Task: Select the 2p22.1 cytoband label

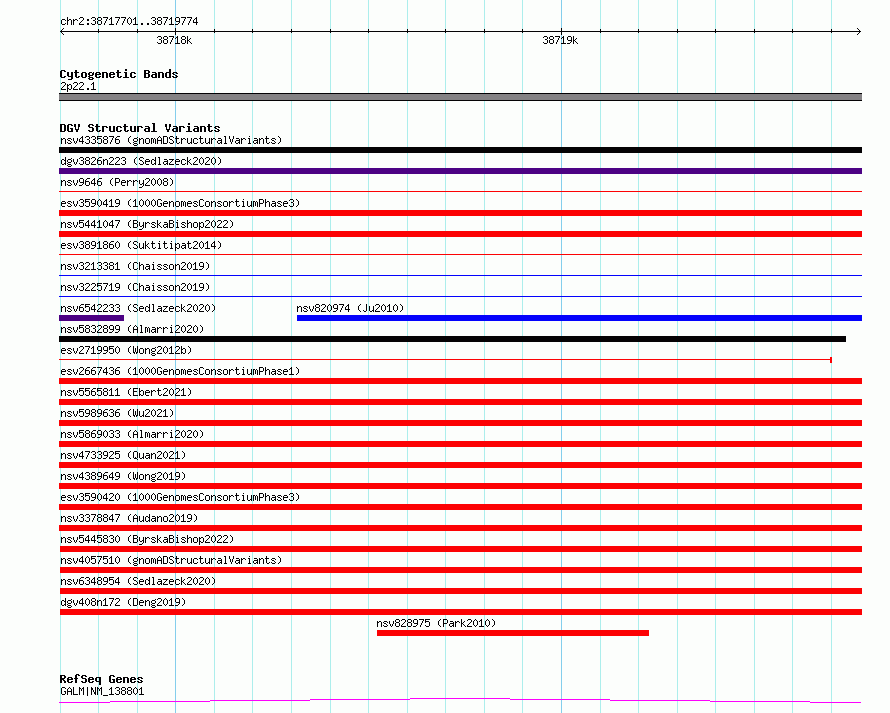Action: pos(78,86)
